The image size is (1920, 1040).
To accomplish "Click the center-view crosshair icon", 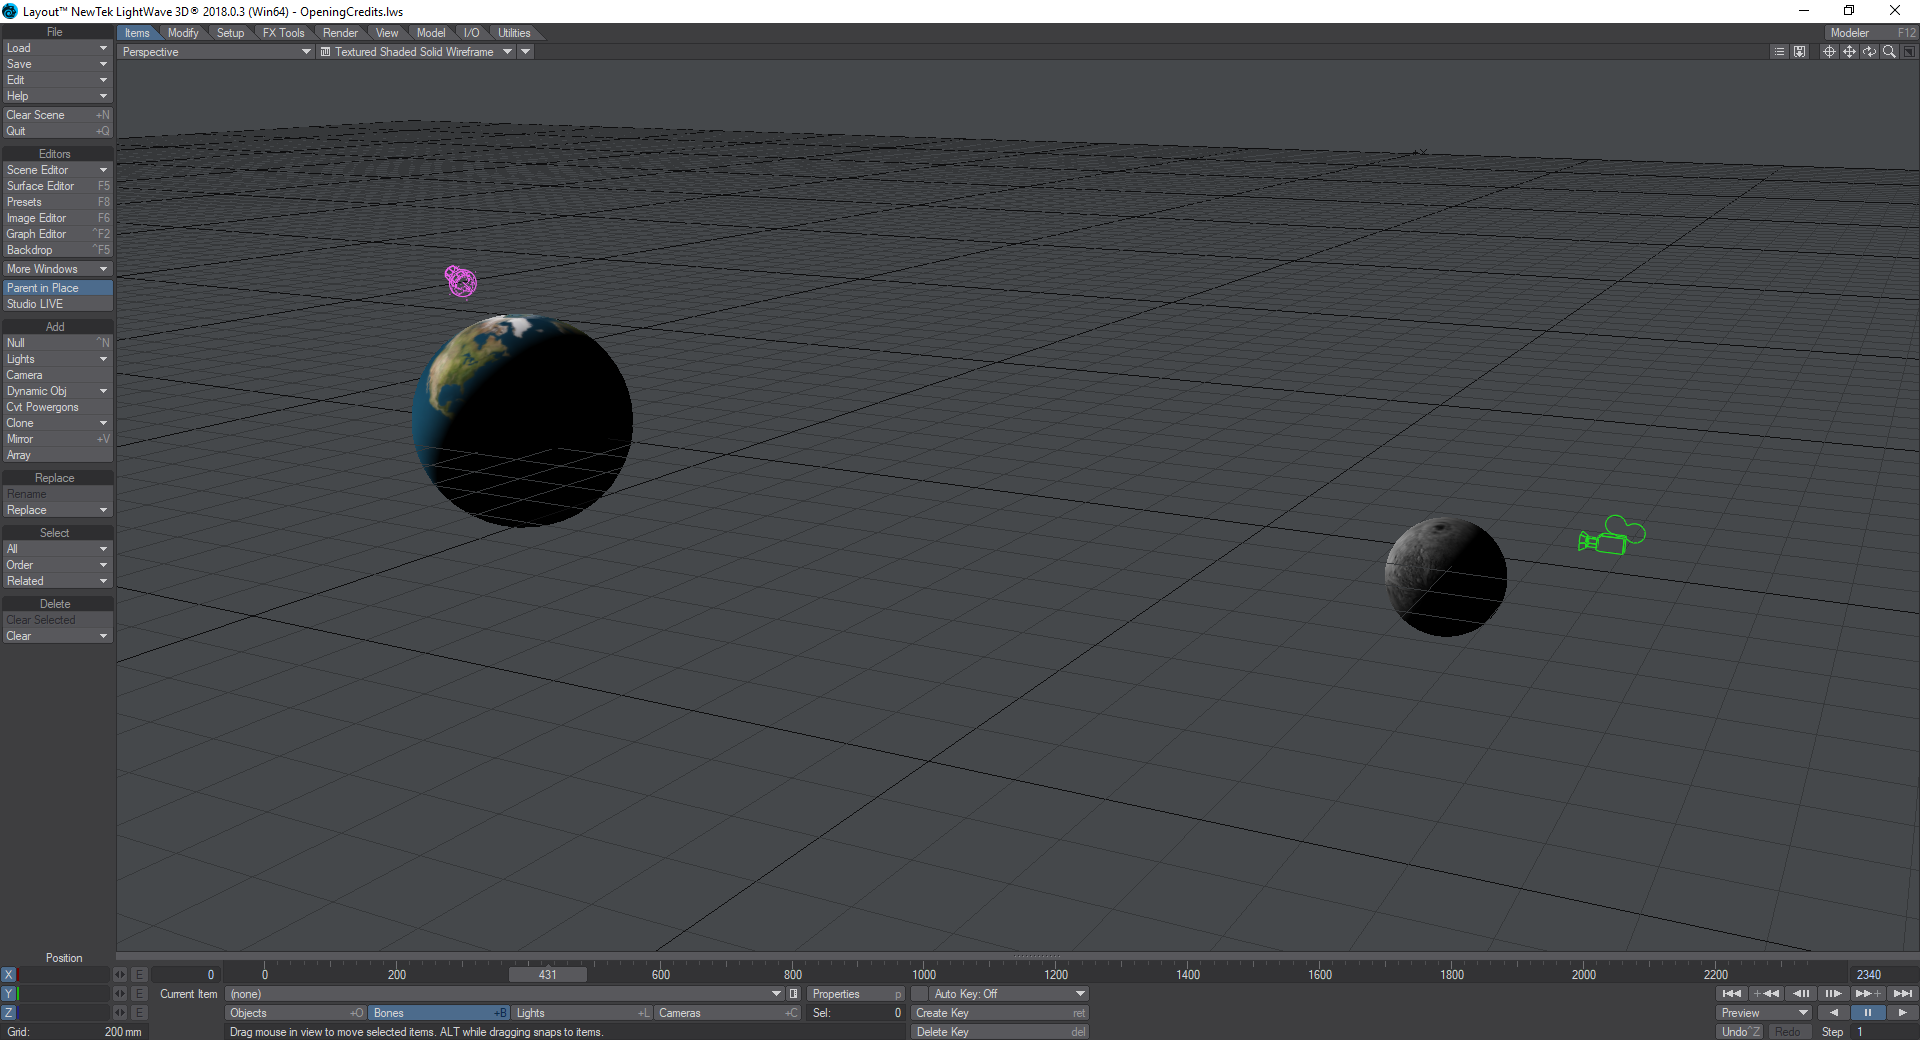I will coord(1829,52).
